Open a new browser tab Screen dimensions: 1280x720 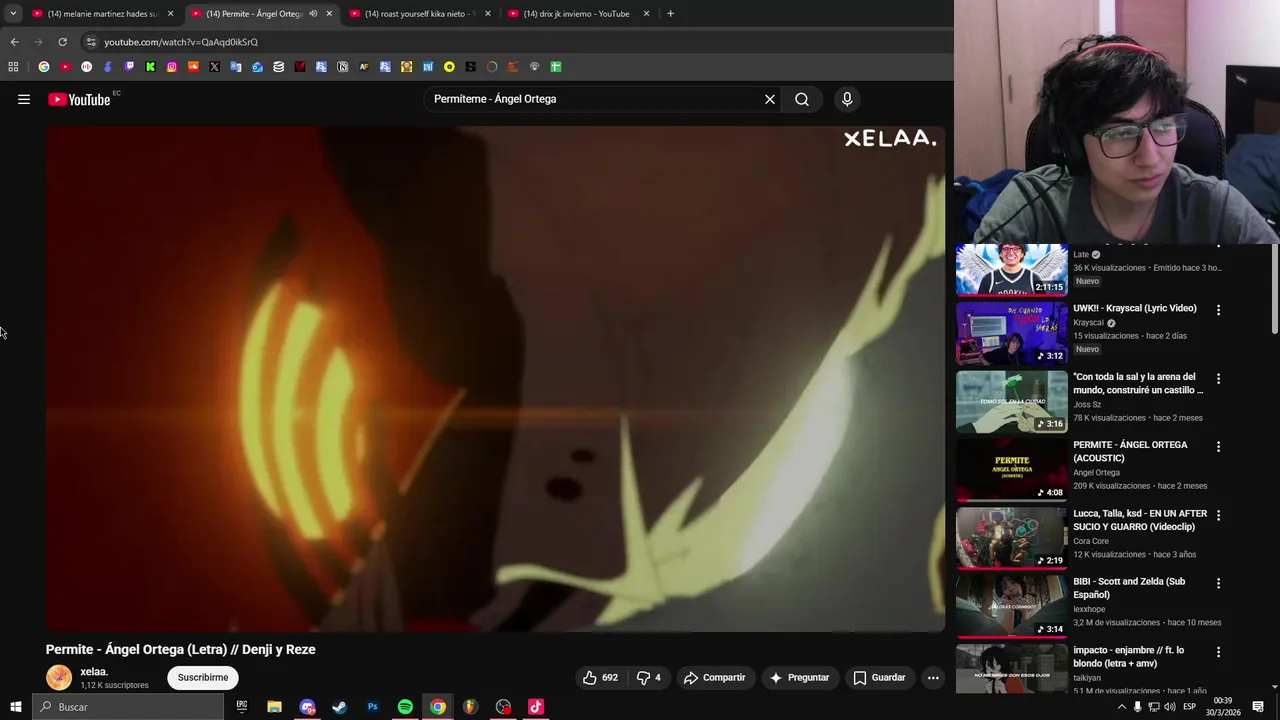[x=670, y=14]
